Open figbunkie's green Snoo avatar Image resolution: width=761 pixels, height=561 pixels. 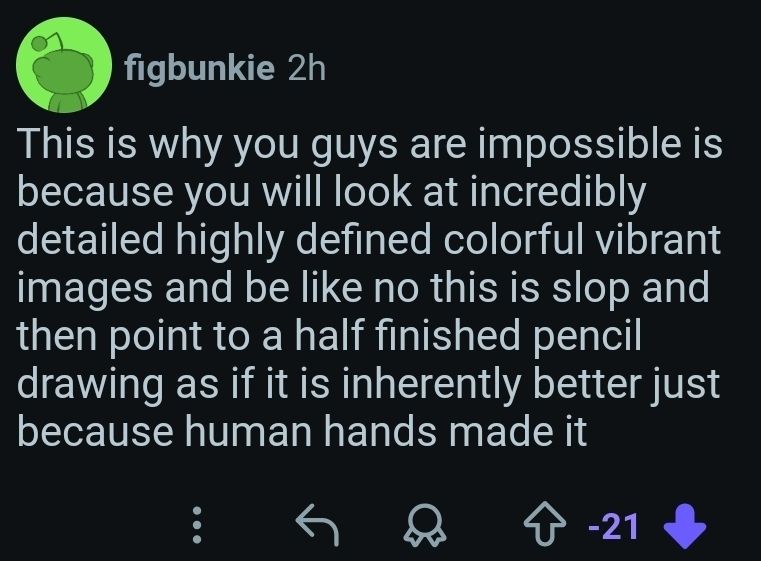pyautogui.click(x=62, y=65)
